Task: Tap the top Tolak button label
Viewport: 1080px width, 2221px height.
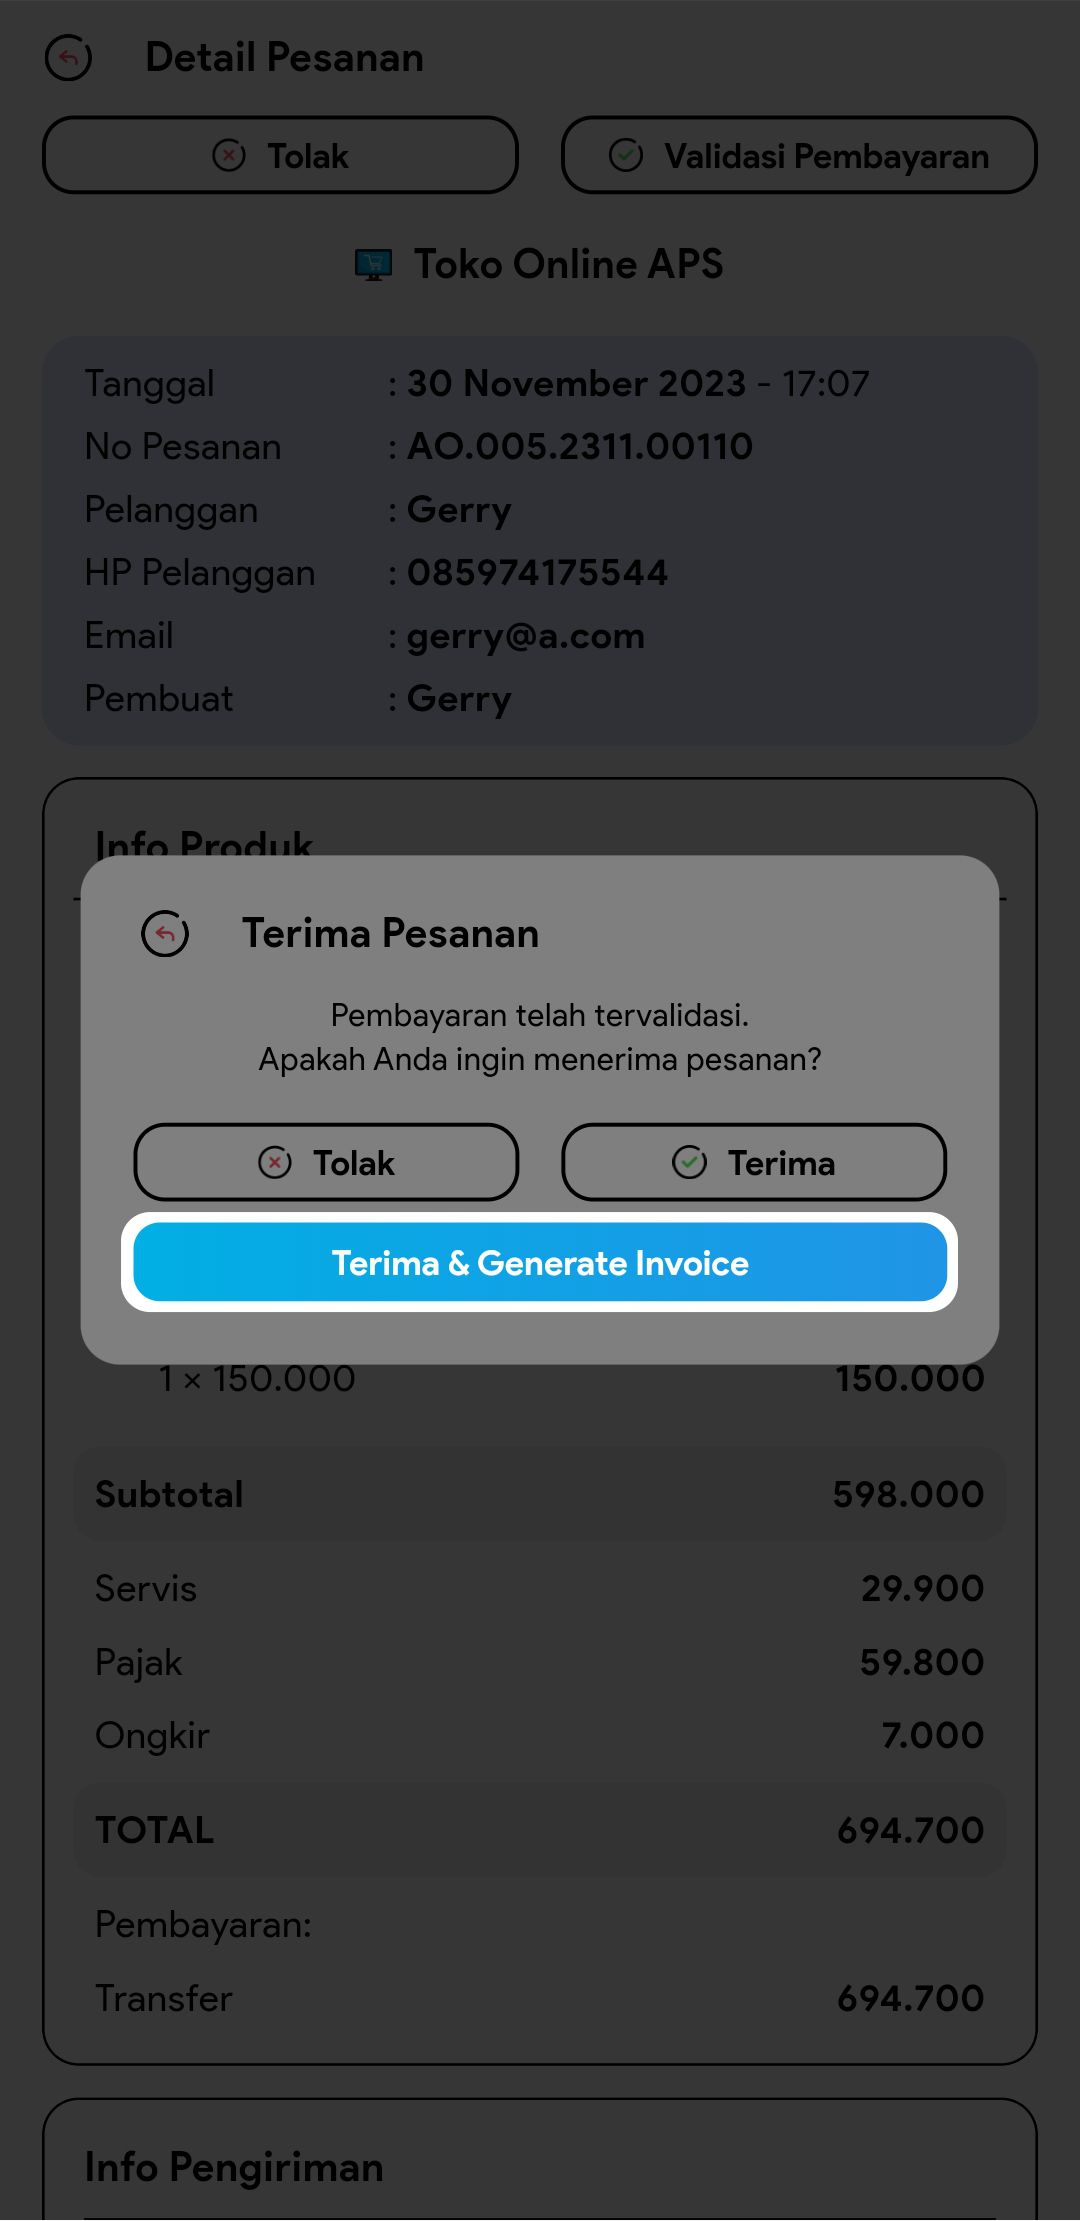Action: coord(308,157)
